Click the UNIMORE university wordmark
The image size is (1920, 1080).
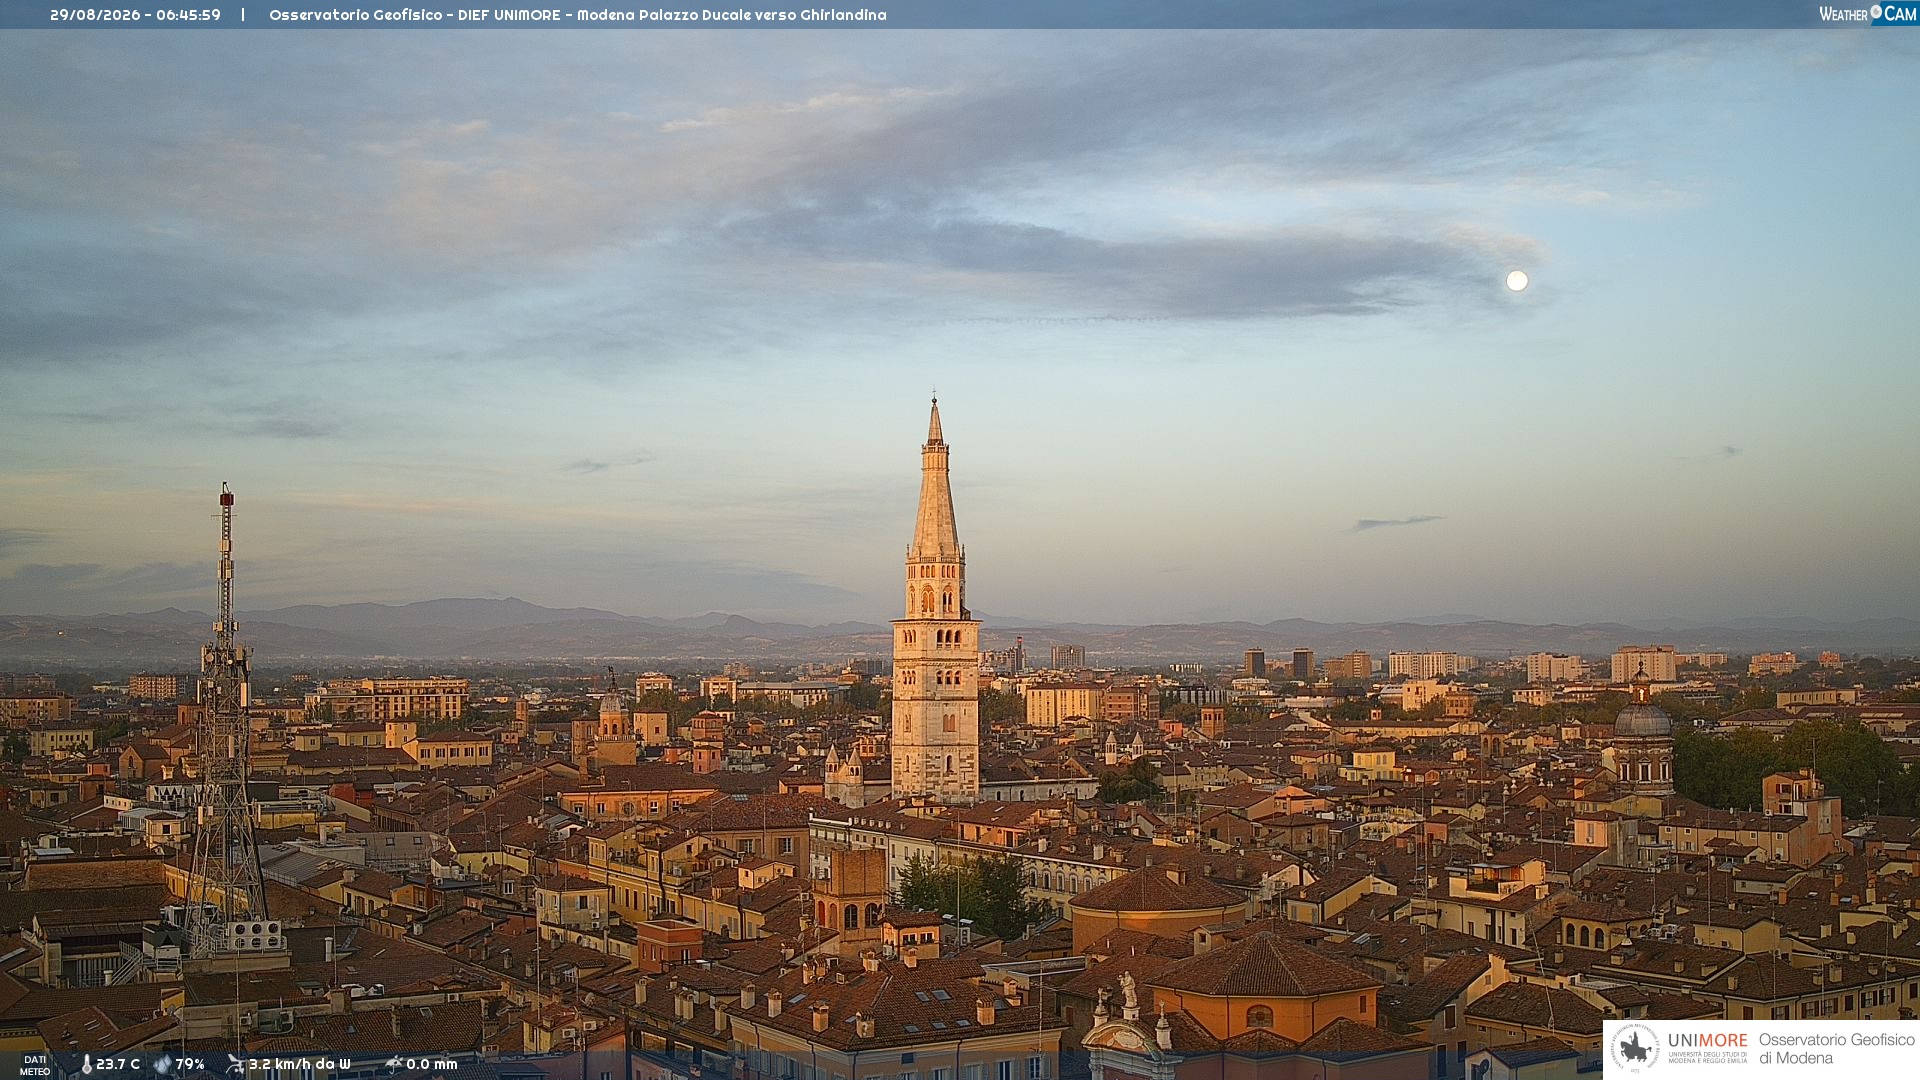1707,1047
